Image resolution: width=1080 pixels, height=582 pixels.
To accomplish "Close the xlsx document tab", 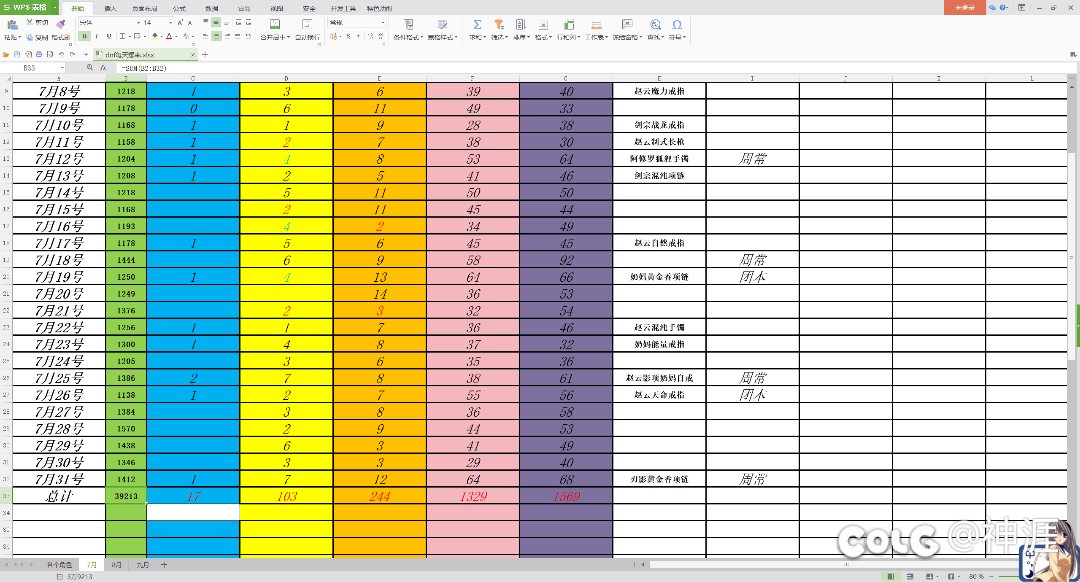I will coord(193,54).
